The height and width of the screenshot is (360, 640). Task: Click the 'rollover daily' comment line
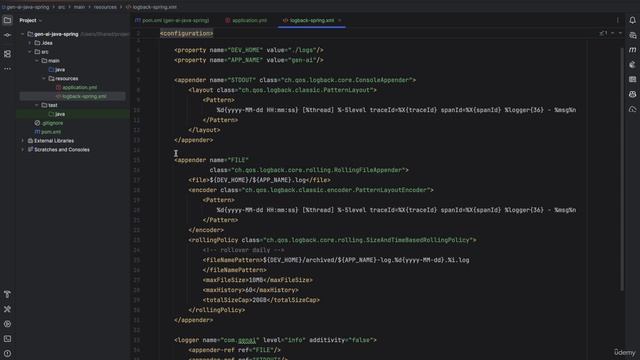pyautogui.click(x=243, y=250)
